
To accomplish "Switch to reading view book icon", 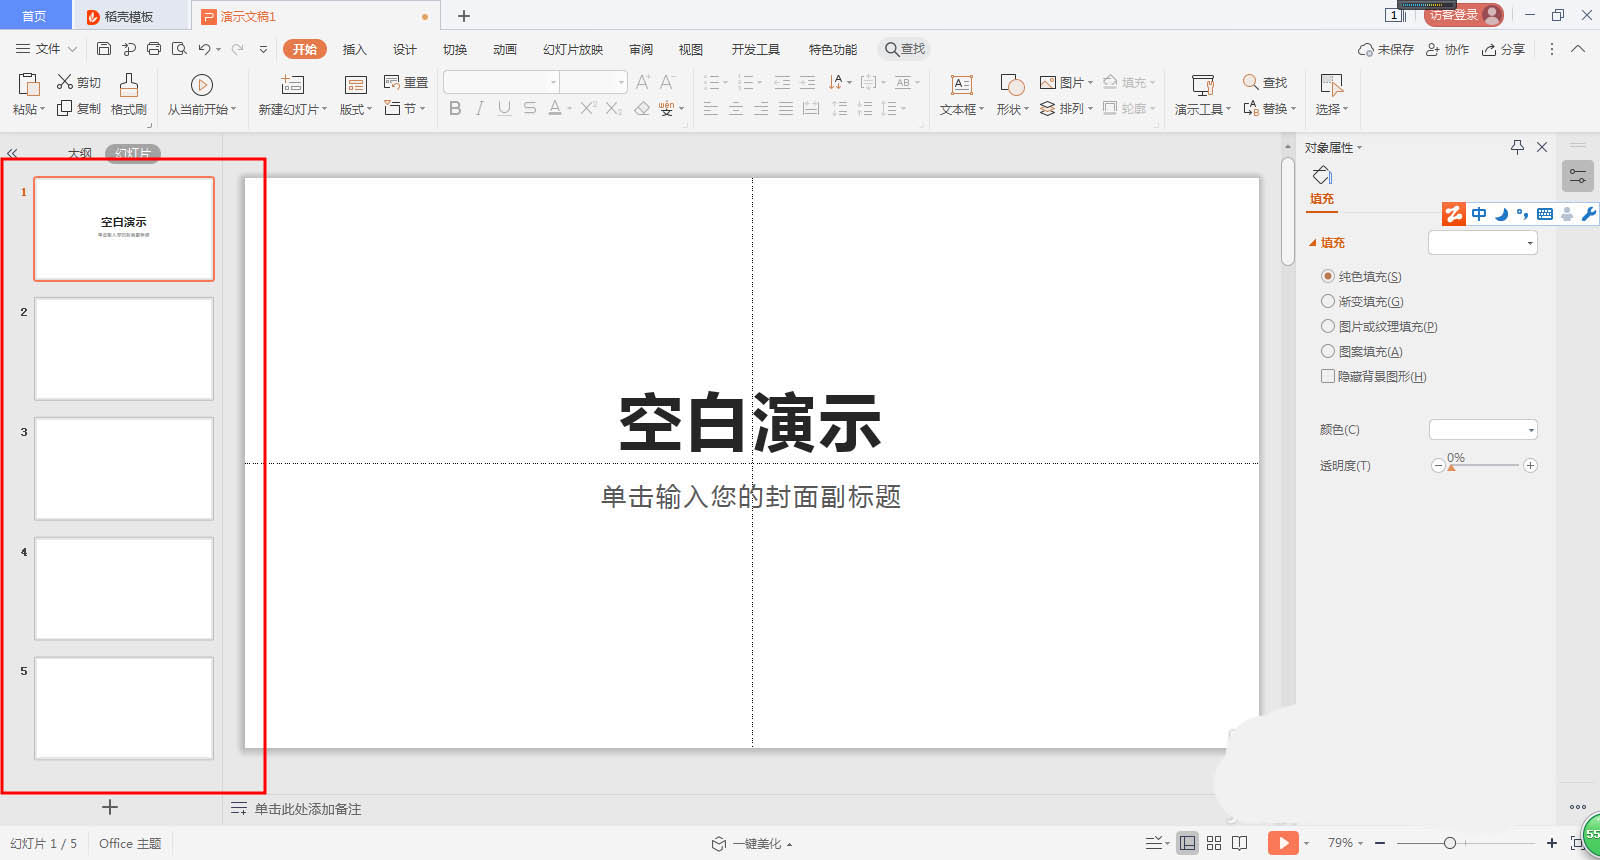I will (1240, 843).
